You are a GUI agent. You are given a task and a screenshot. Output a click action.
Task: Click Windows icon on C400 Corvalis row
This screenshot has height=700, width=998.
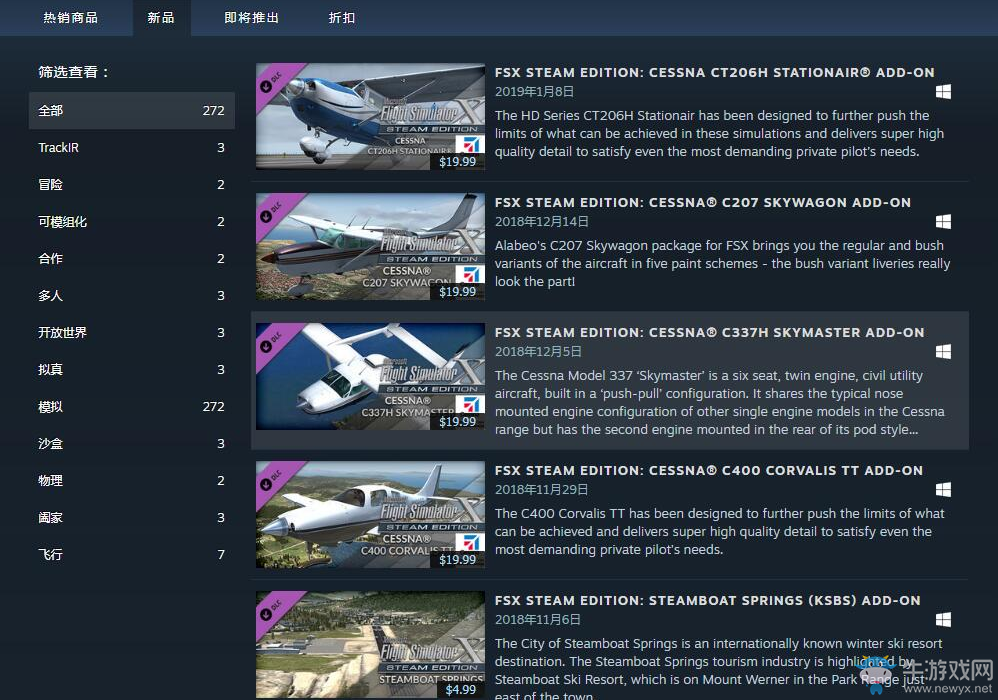[943, 489]
